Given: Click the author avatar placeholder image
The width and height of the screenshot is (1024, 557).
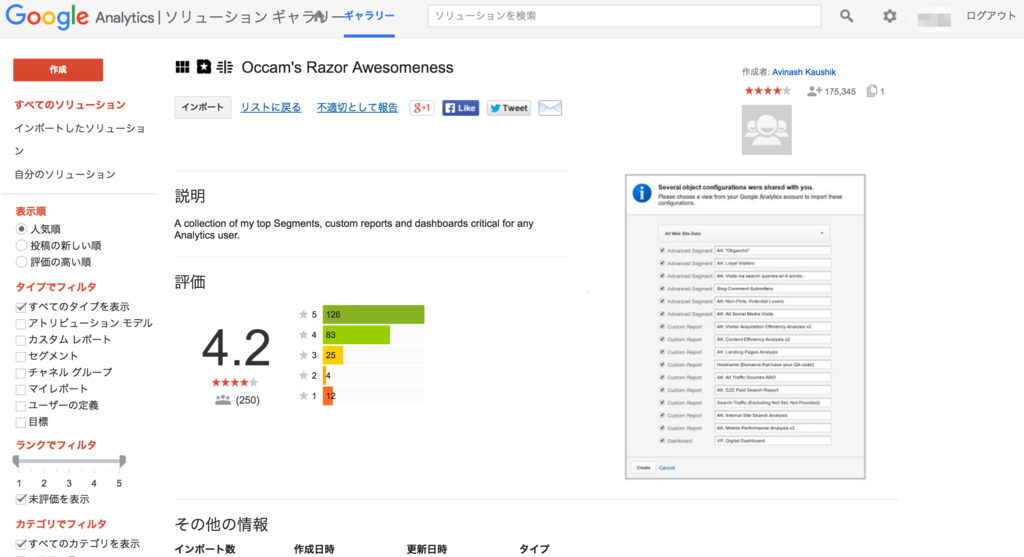Looking at the screenshot, I should coord(767,130).
